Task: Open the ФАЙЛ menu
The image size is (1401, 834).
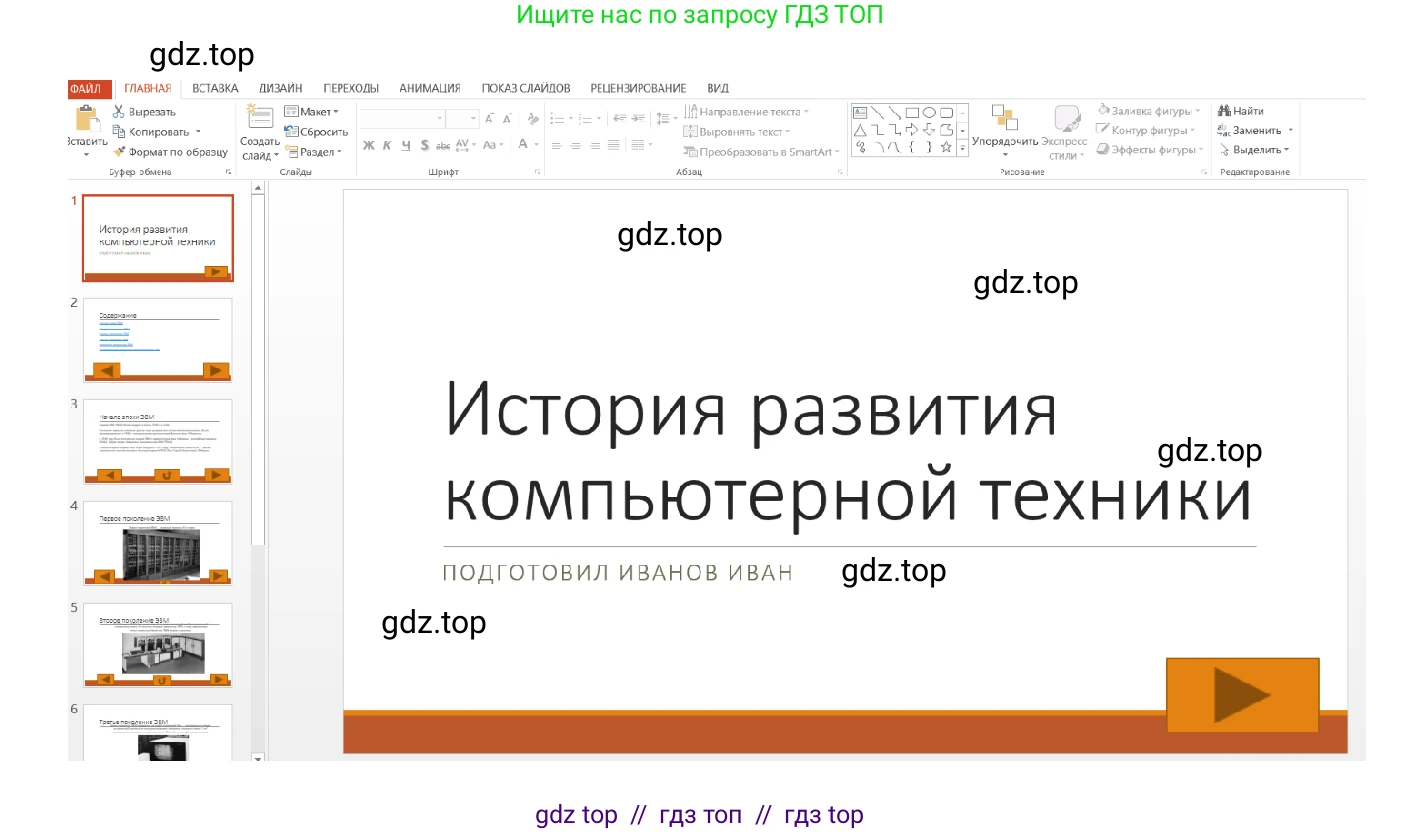Action: click(86, 88)
